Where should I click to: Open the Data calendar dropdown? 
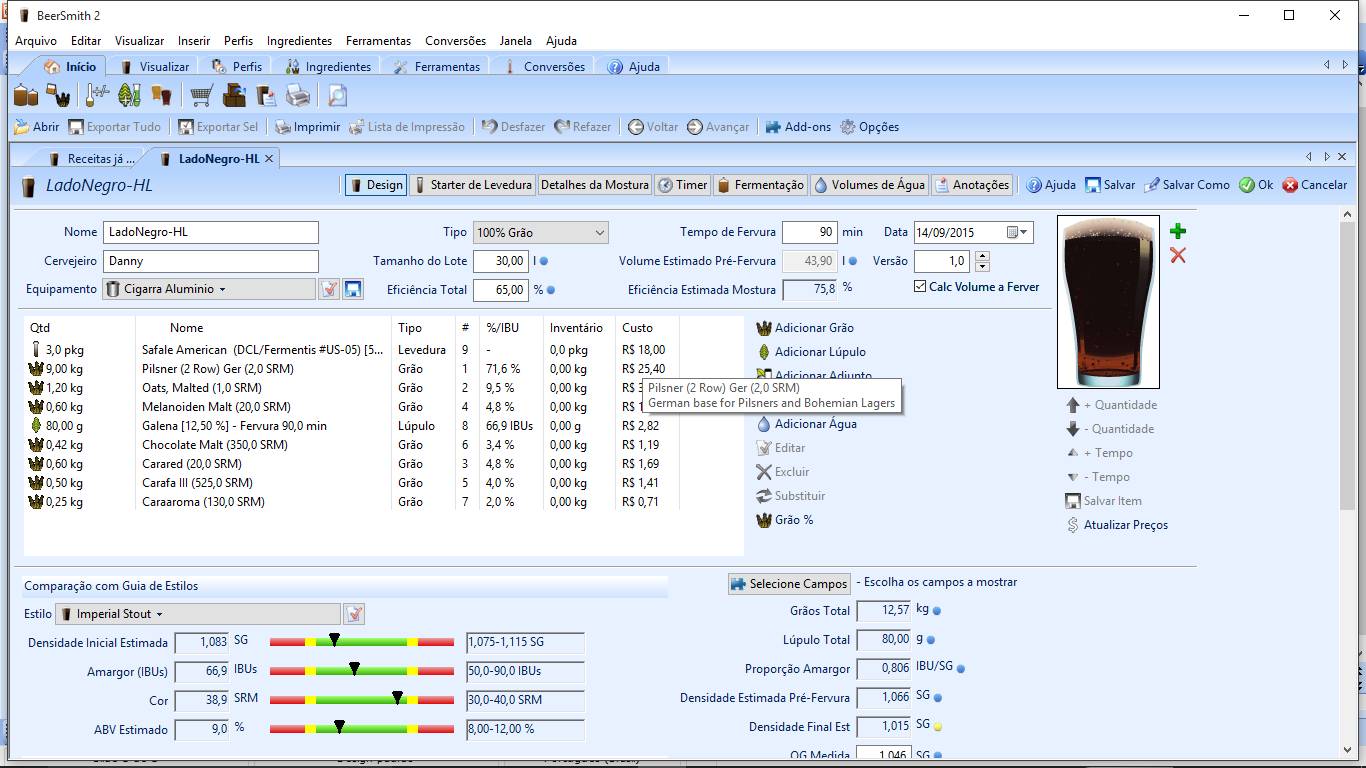pyautogui.click(x=1018, y=232)
